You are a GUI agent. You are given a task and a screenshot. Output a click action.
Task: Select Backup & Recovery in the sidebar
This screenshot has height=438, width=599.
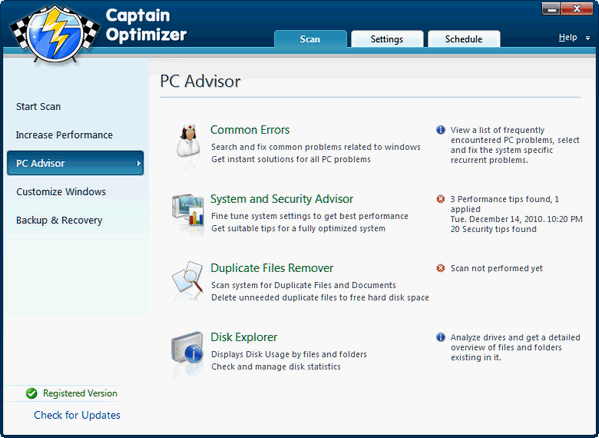coord(59,220)
